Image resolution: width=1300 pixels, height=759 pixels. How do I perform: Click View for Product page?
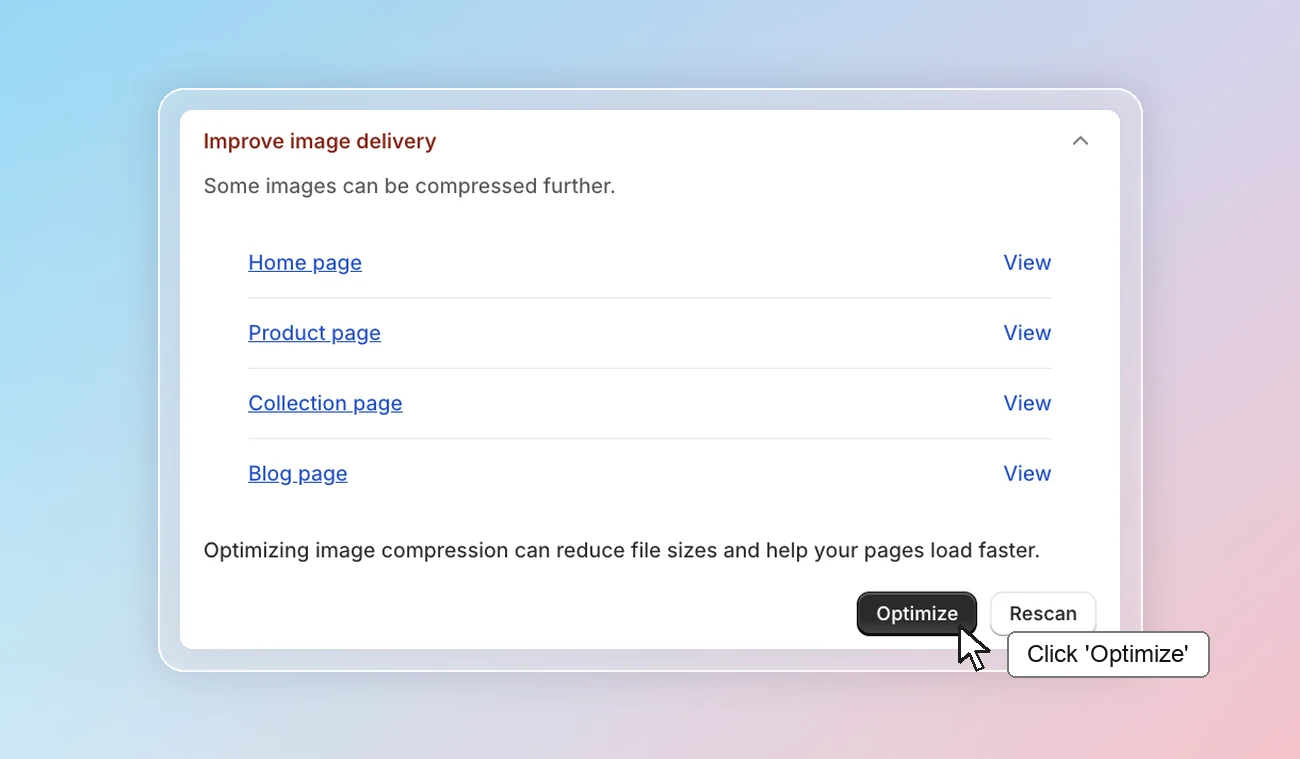pos(1027,333)
